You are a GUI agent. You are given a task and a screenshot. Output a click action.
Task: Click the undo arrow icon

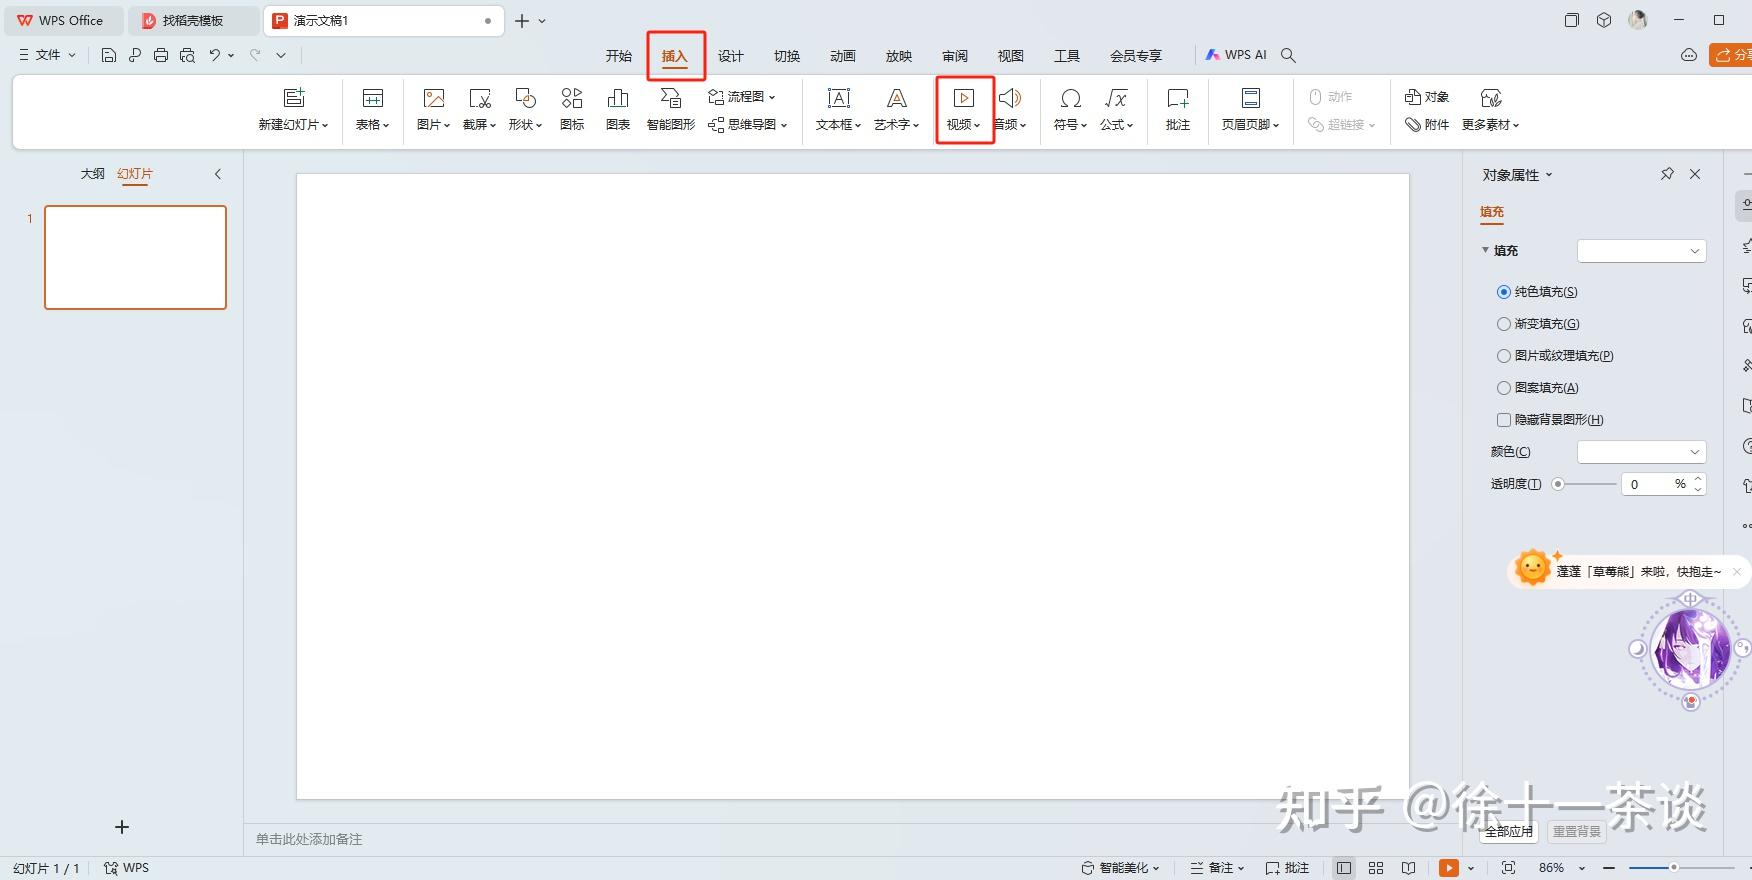tap(214, 55)
